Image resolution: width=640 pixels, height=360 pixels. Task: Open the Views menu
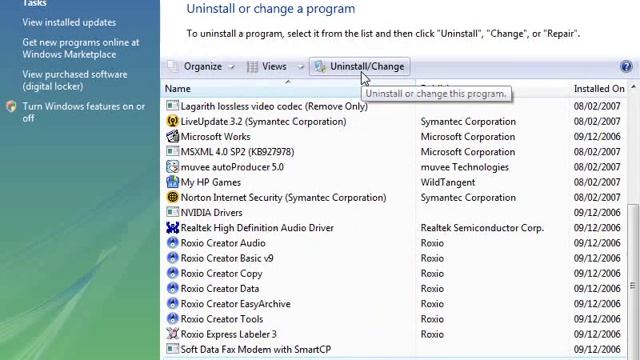coord(274,67)
